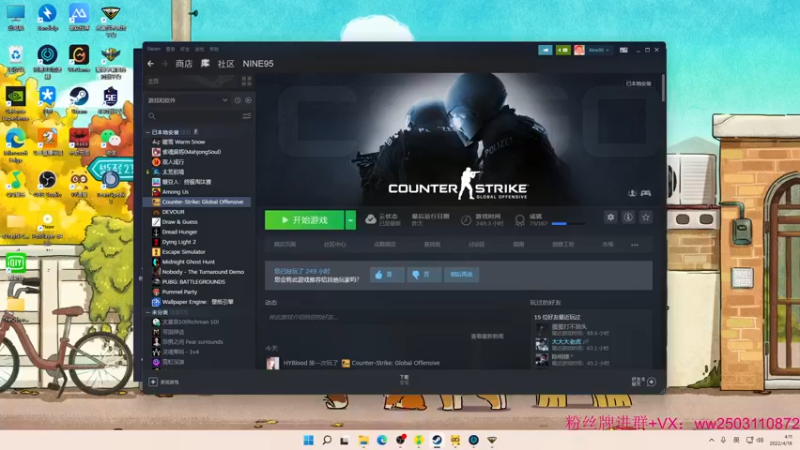Click the Windows Start button on taskbar
The image size is (800, 450).
point(309,440)
